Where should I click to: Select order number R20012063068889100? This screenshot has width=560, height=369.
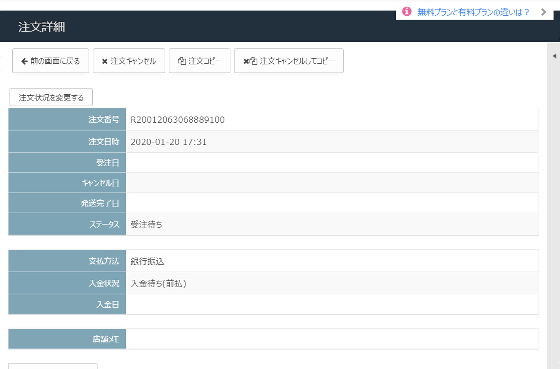click(x=178, y=120)
